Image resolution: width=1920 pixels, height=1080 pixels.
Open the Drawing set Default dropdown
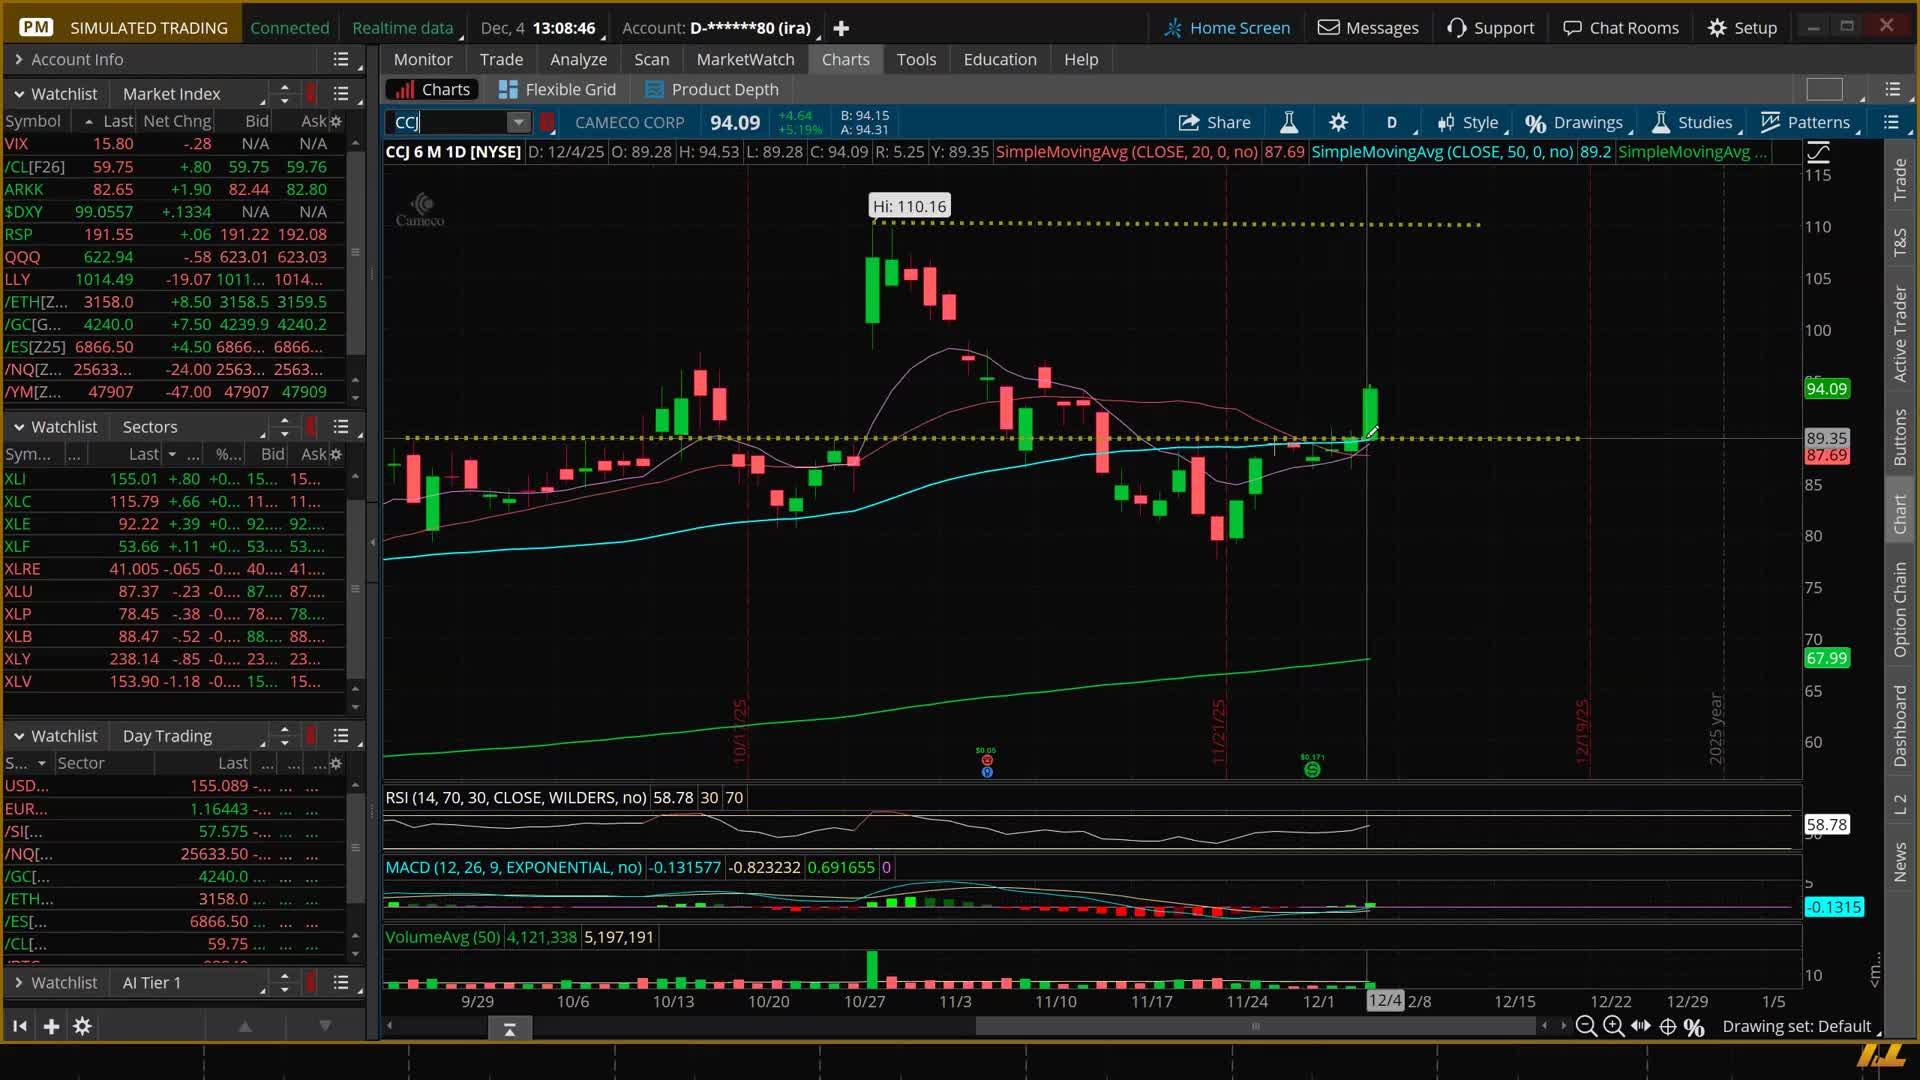pyautogui.click(x=1797, y=1026)
